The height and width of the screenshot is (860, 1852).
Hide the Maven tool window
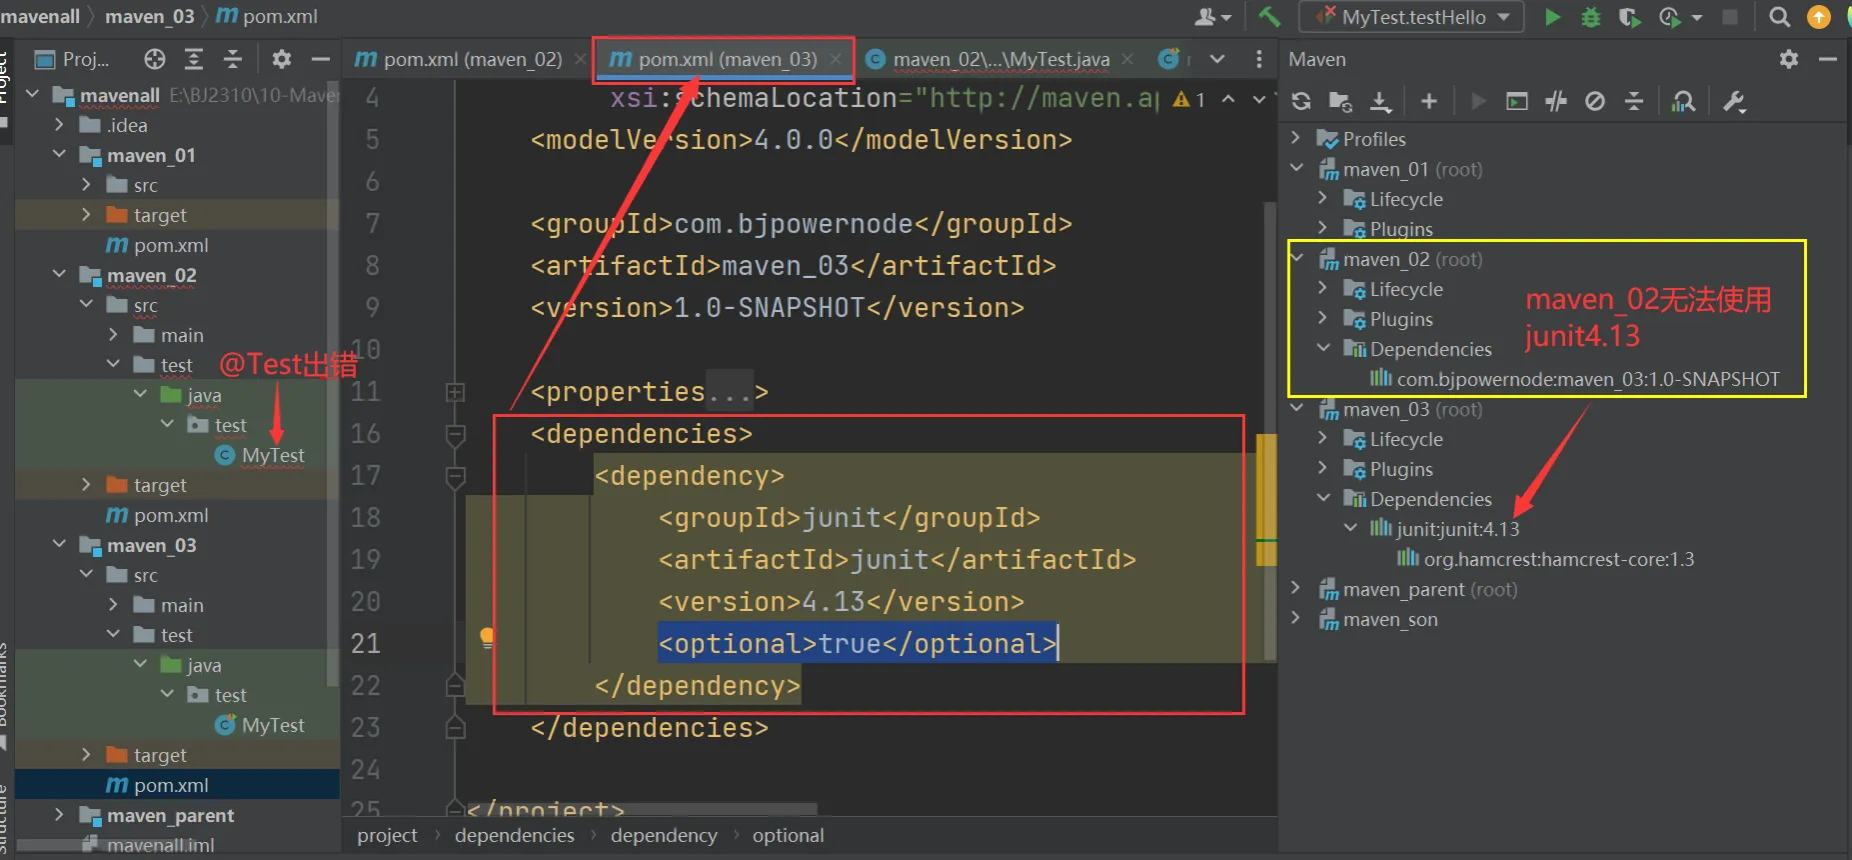click(x=1828, y=59)
